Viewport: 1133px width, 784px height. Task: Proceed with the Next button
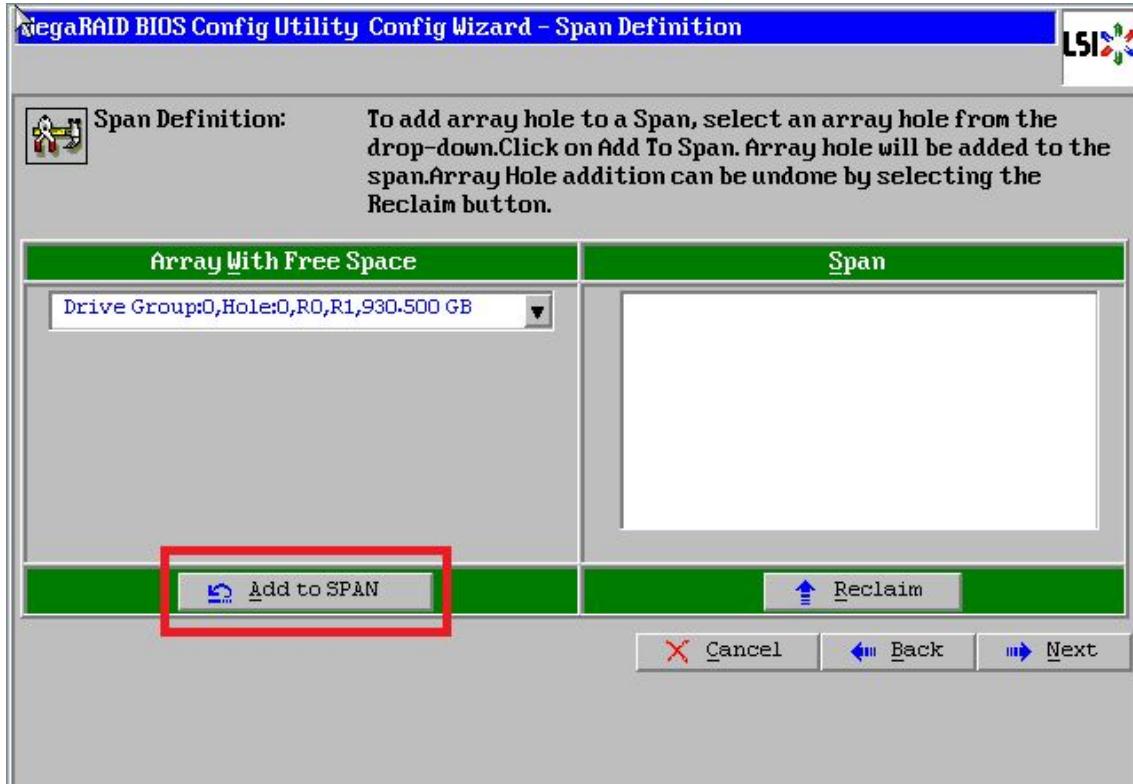click(x=1053, y=651)
